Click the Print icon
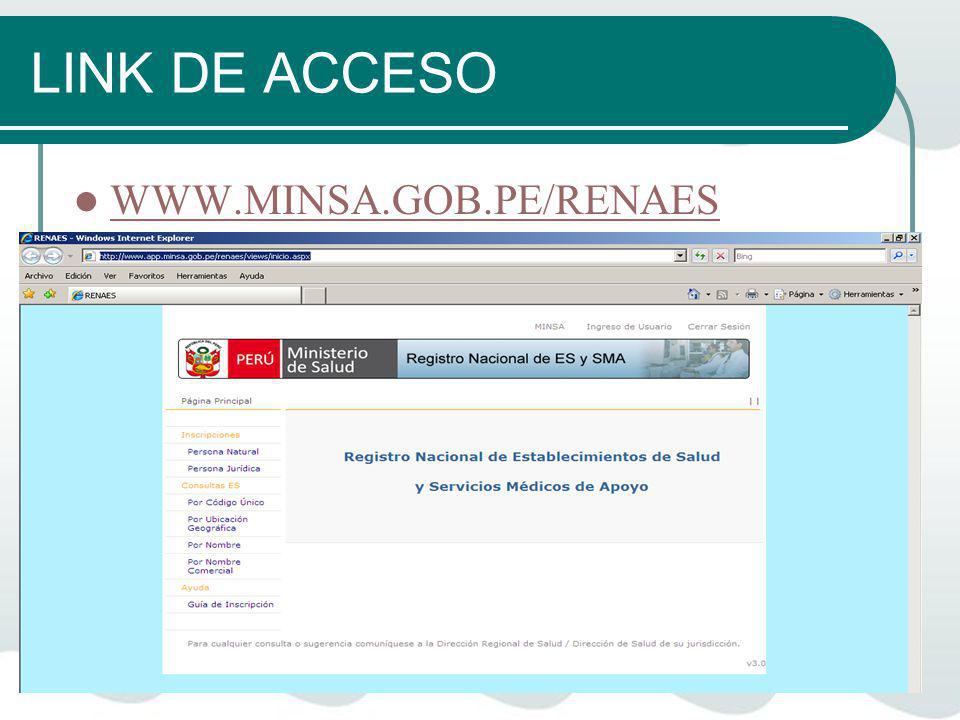 pyautogui.click(x=752, y=294)
